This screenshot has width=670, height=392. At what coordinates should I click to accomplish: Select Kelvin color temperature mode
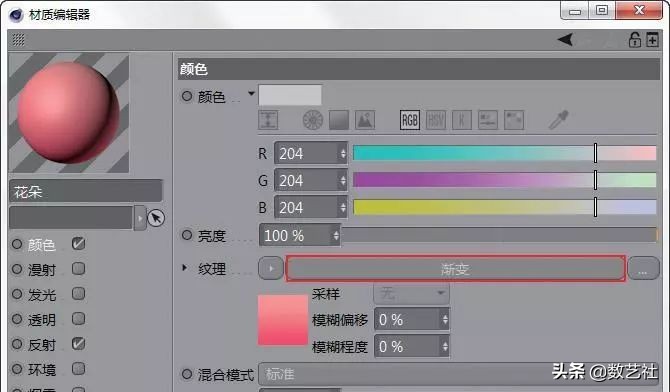coord(462,120)
